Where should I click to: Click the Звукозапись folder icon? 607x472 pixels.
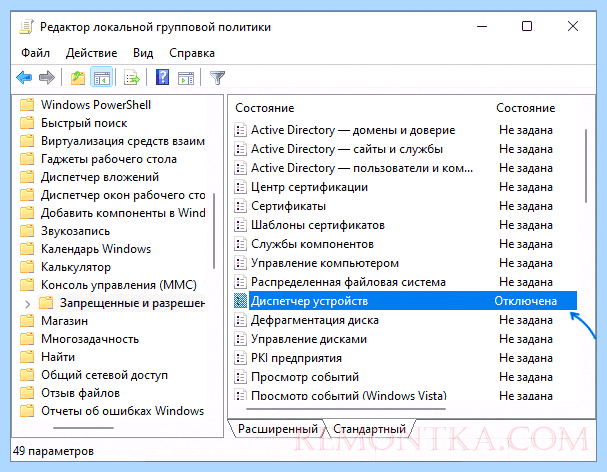27,231
